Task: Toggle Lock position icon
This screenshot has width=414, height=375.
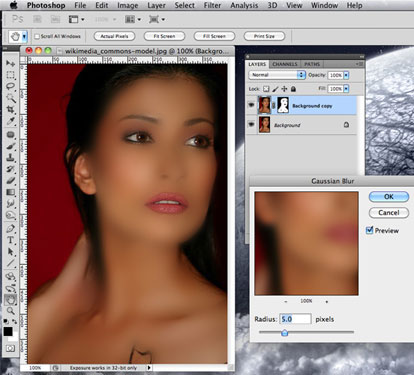Action: click(284, 89)
